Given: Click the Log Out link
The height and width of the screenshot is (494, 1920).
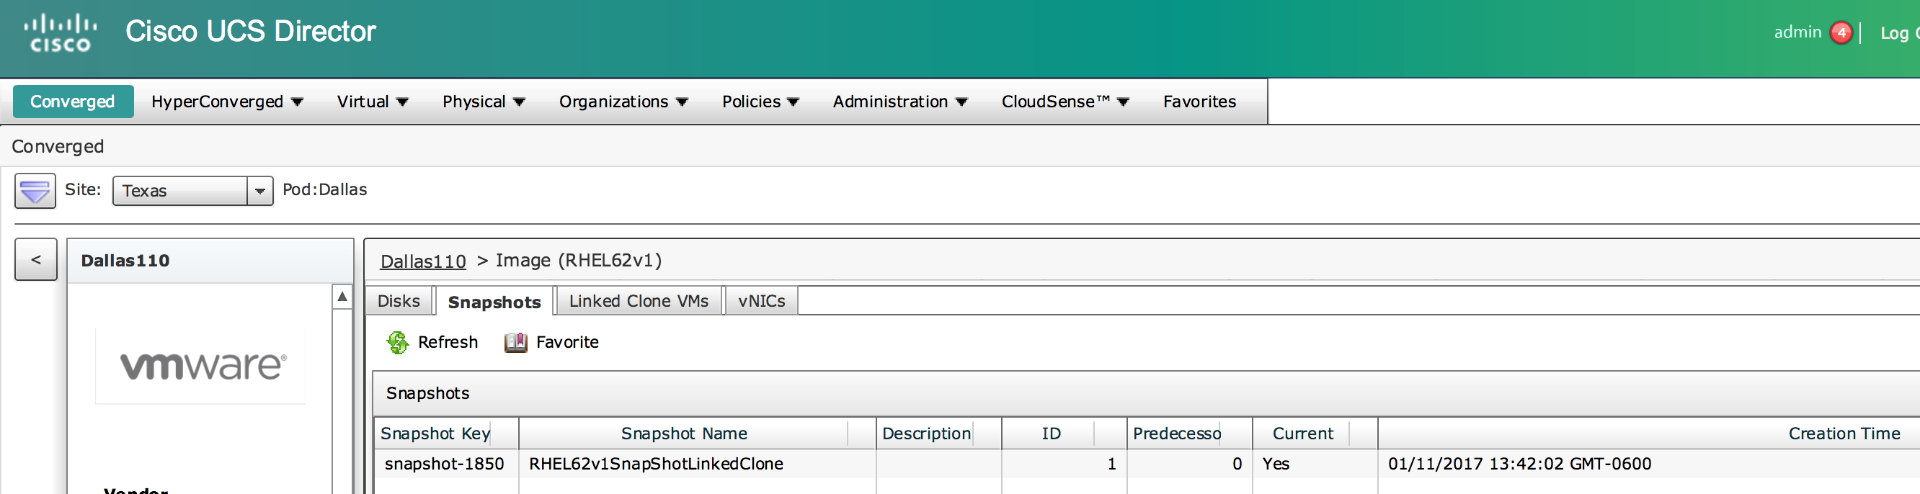Looking at the screenshot, I should [1900, 33].
